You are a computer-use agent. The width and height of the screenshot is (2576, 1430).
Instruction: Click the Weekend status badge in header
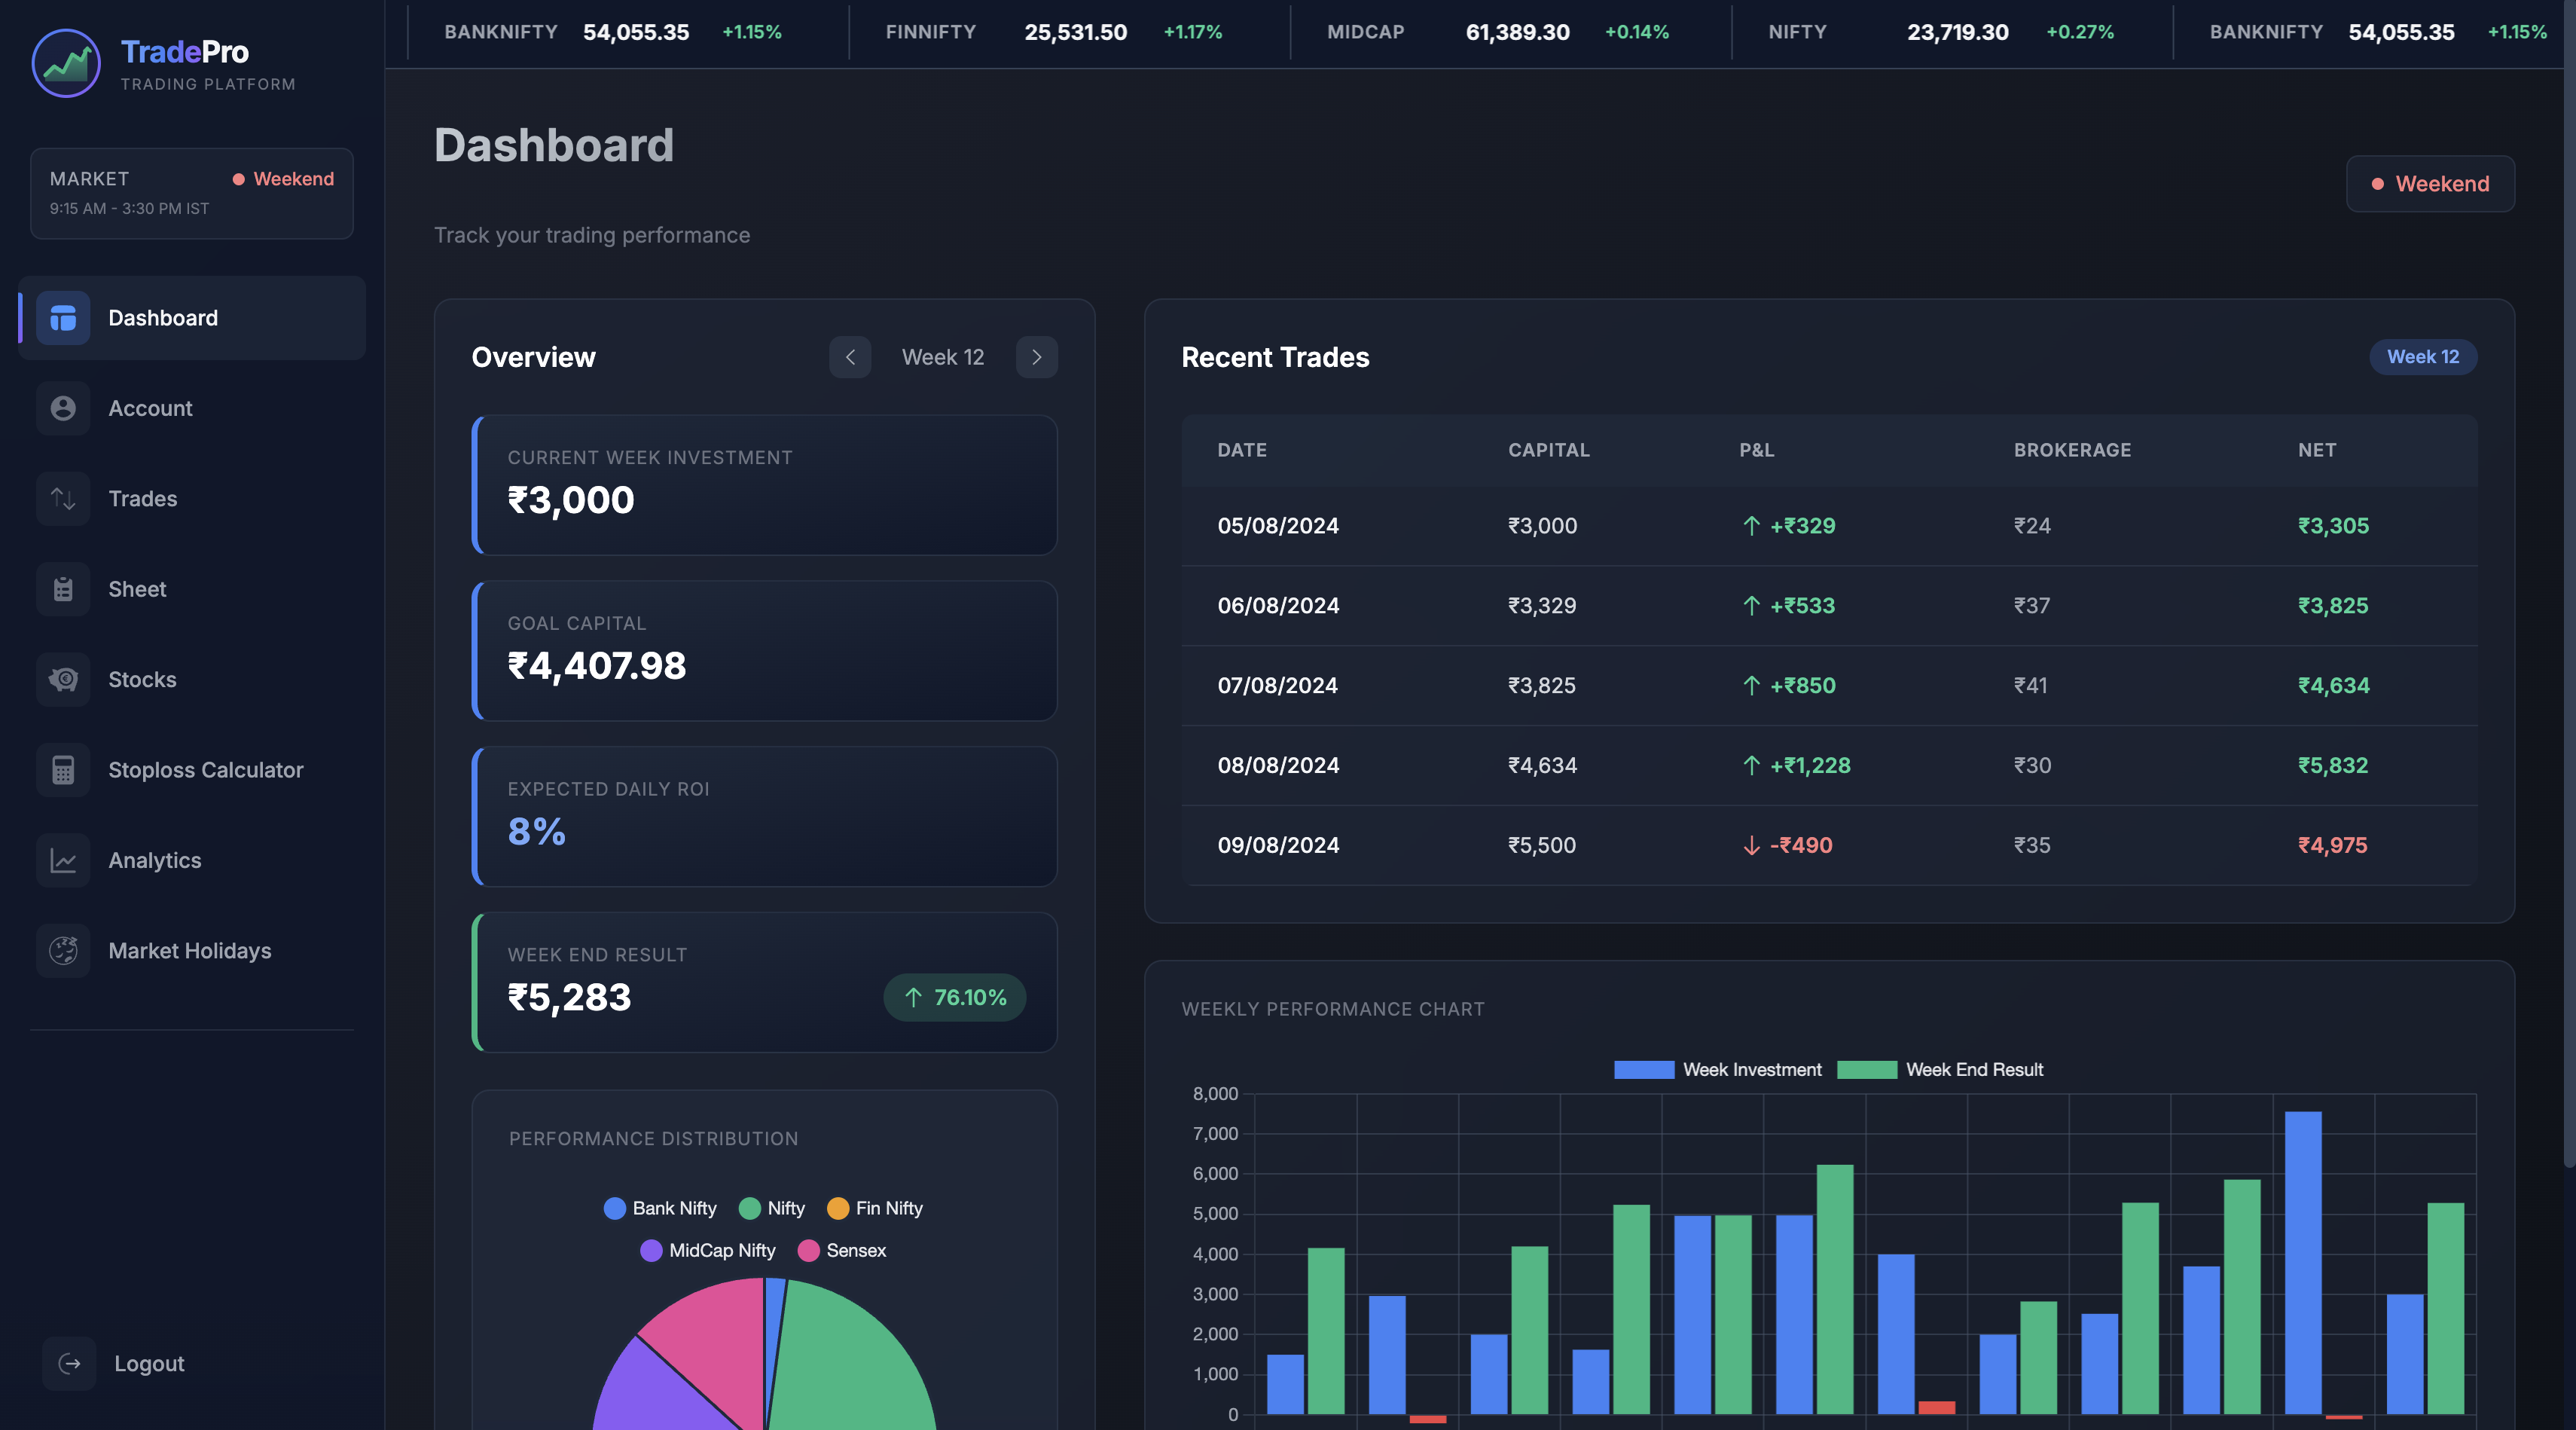click(2430, 184)
